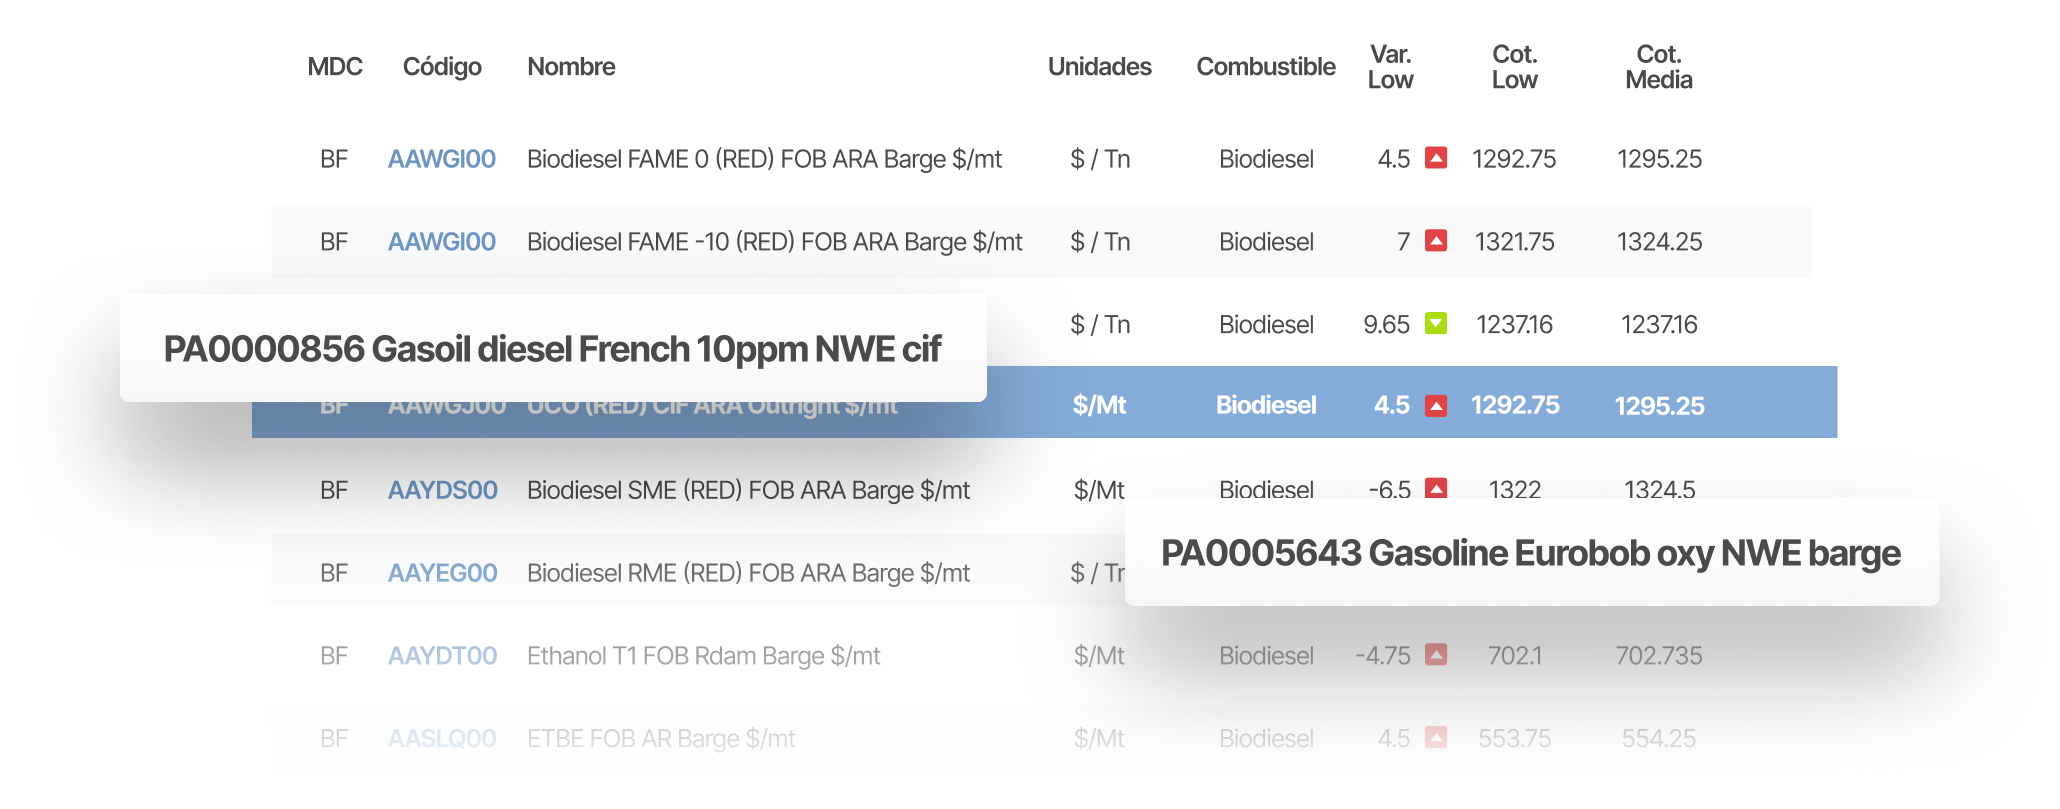Click faded arrow icon in ETBE row
Screen dimensions: 2060x809
click(1436, 738)
